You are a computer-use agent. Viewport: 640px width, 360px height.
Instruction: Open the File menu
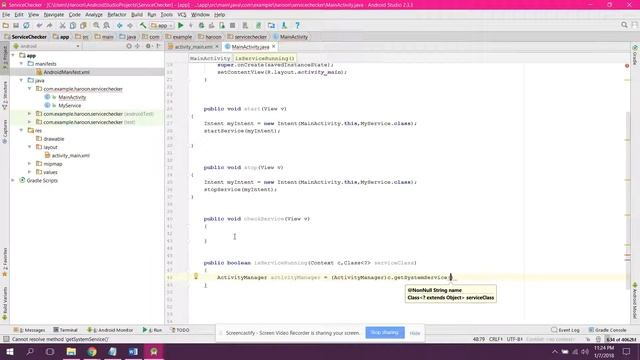click(6, 15)
